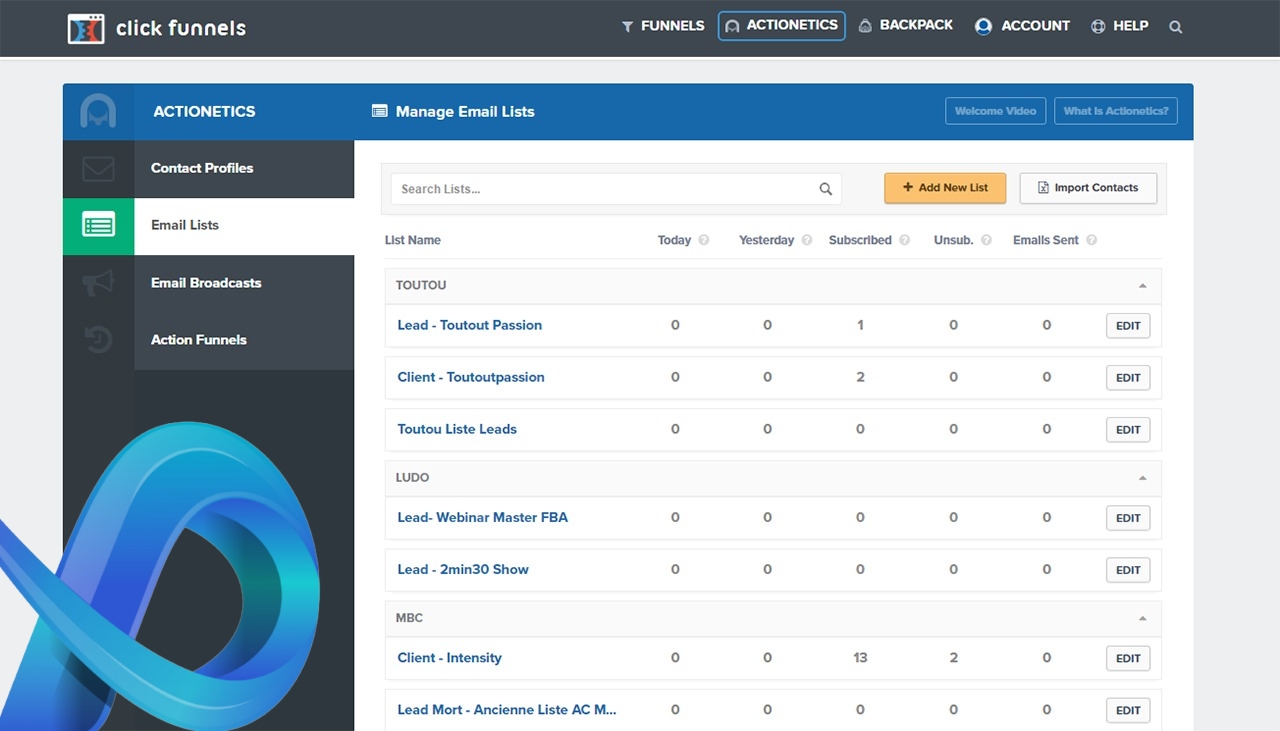Click help icon next to Subscribed column
This screenshot has height=731, width=1280.
point(905,240)
